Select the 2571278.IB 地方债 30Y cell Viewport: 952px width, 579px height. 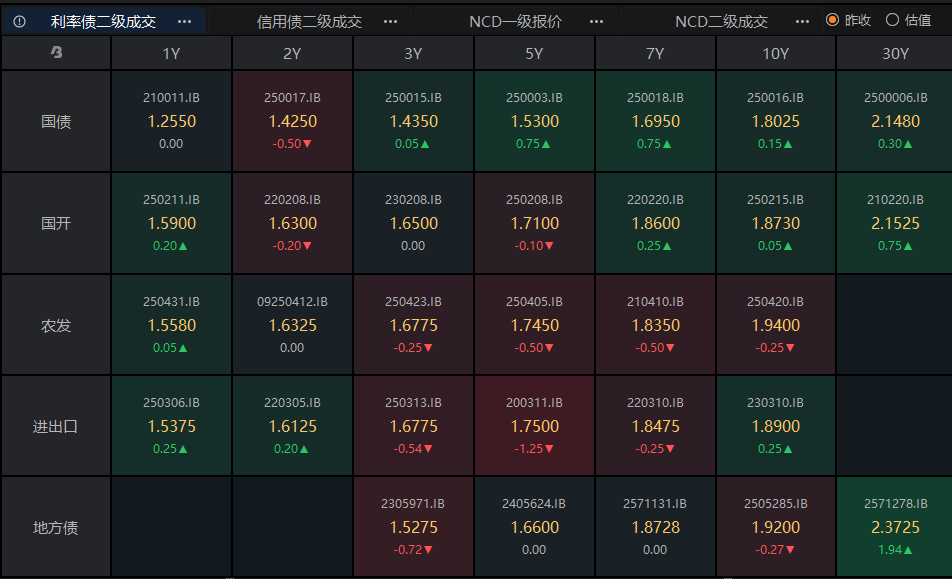[894, 527]
